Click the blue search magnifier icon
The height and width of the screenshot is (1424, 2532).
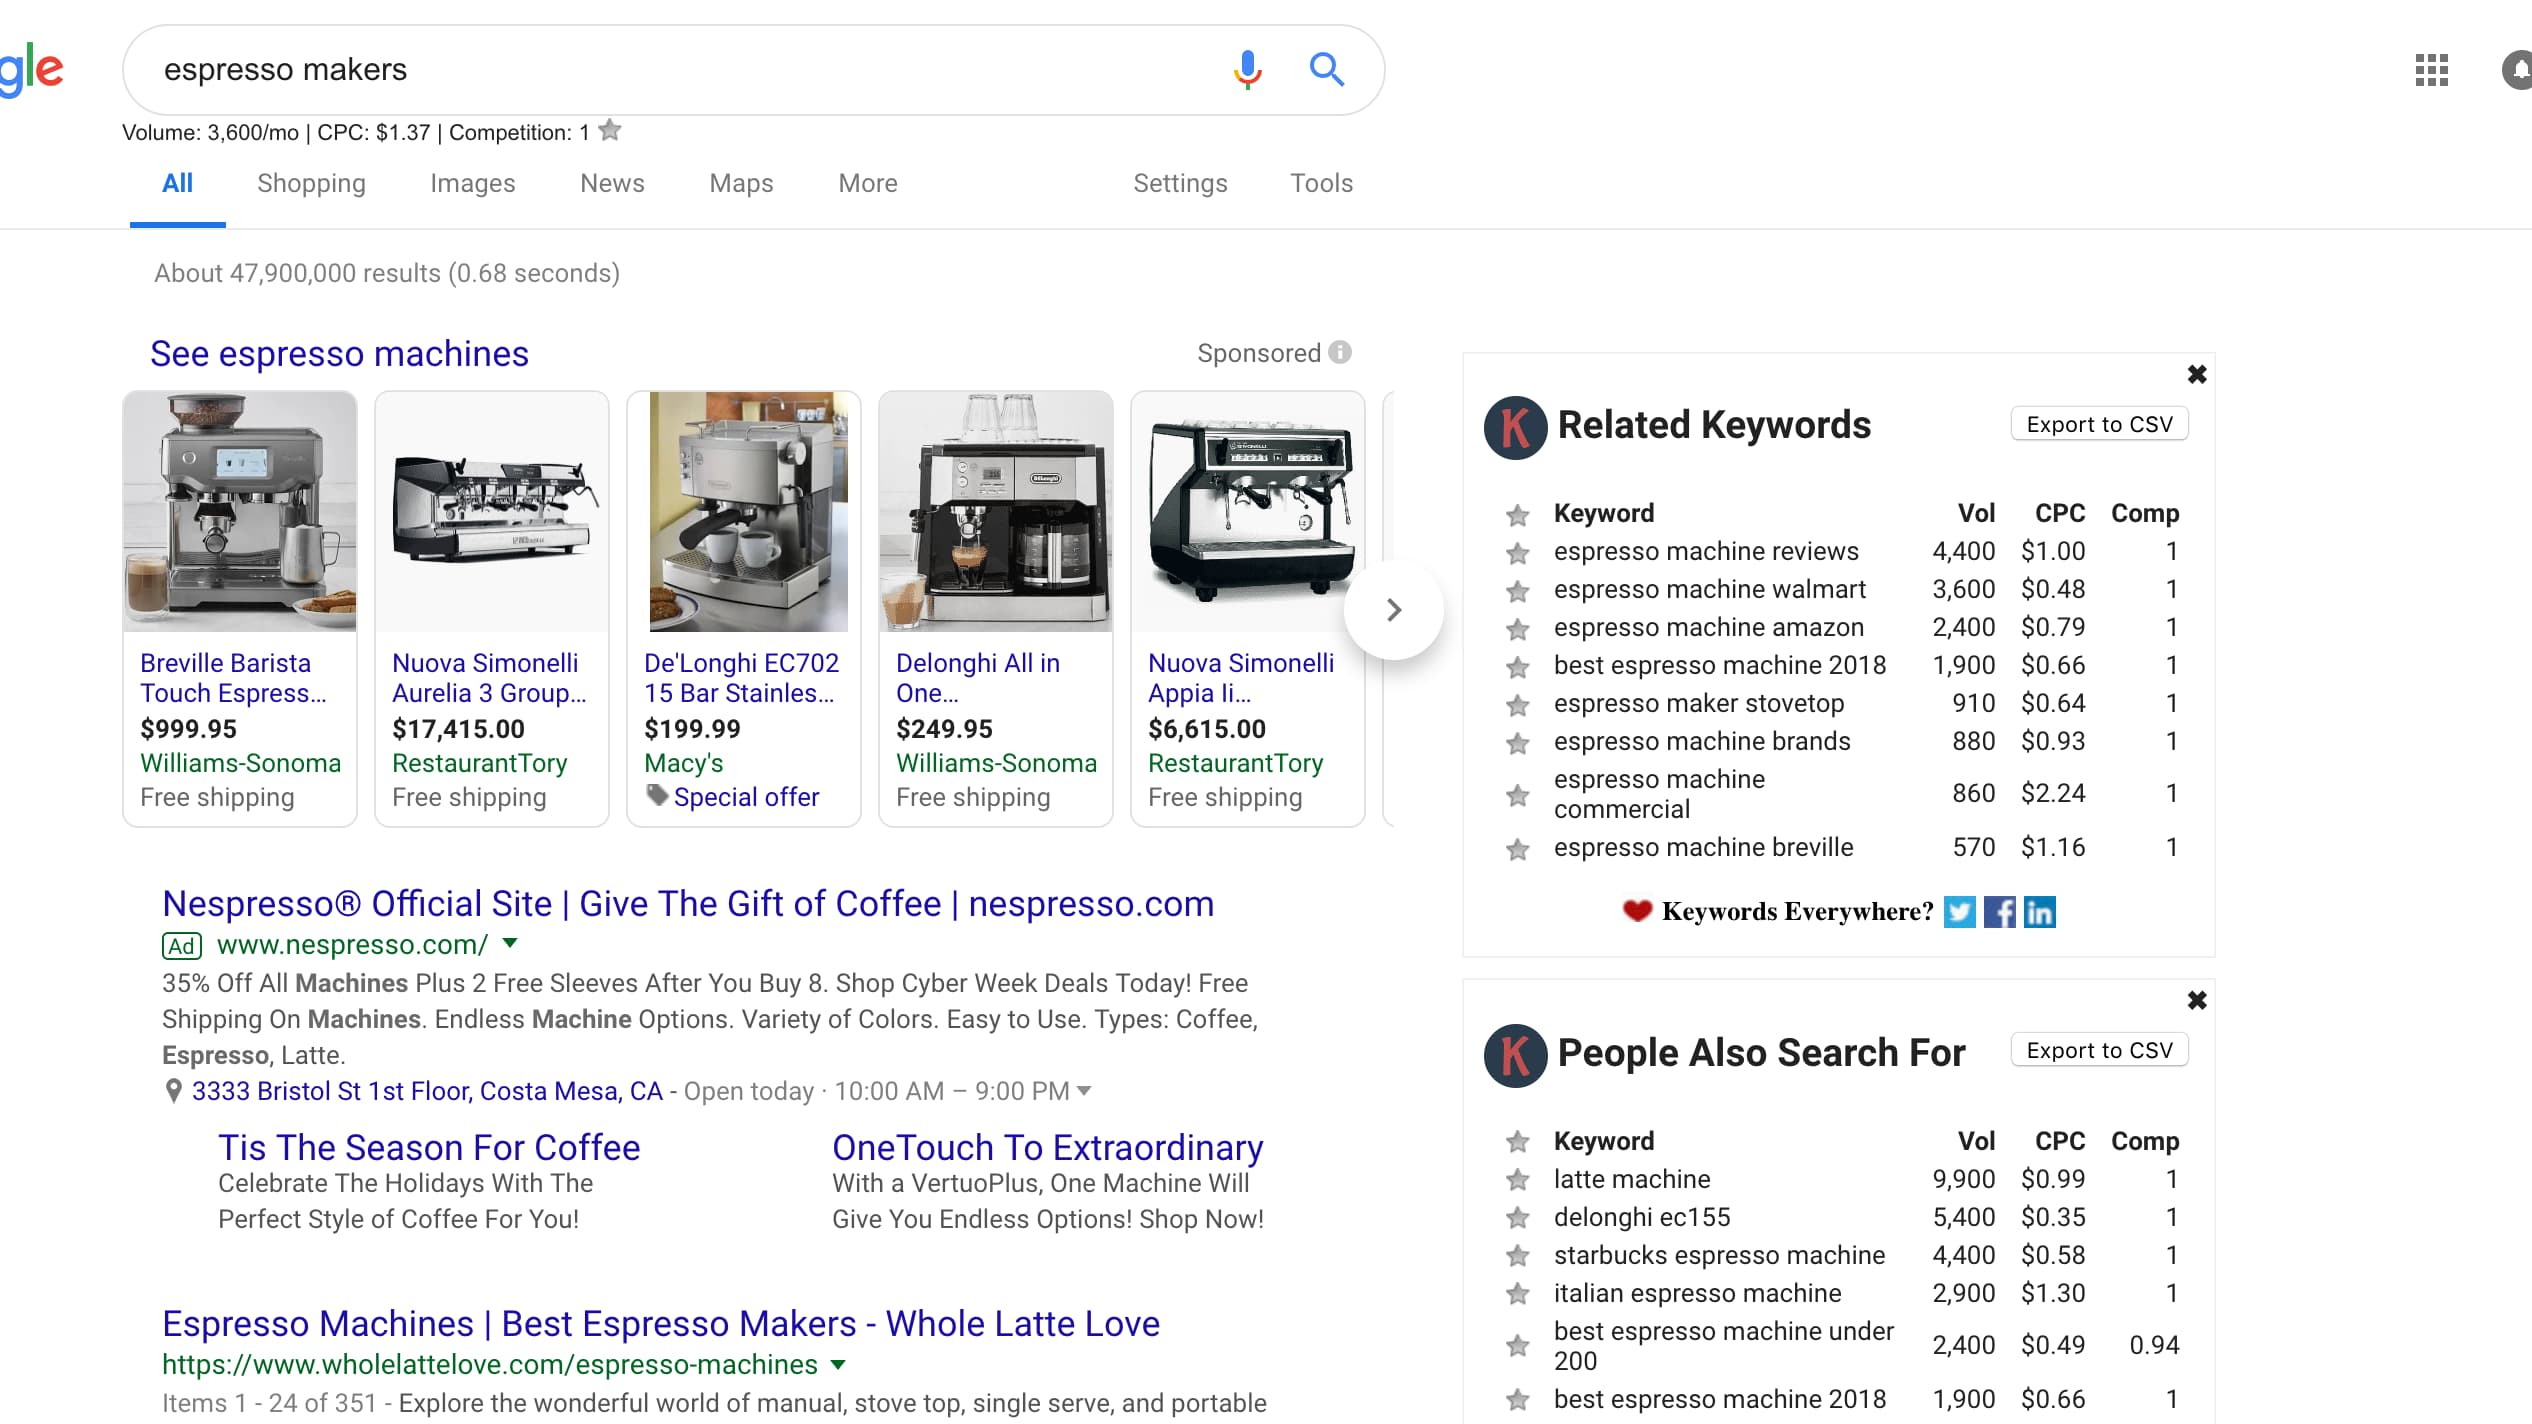(x=1327, y=70)
